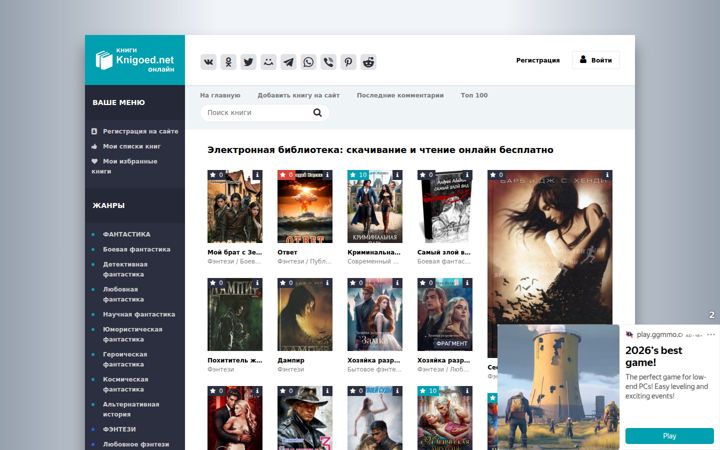The height and width of the screenshot is (450, 720).
Task: Open info icon on "Самый злой в..." cover
Action: click(467, 175)
